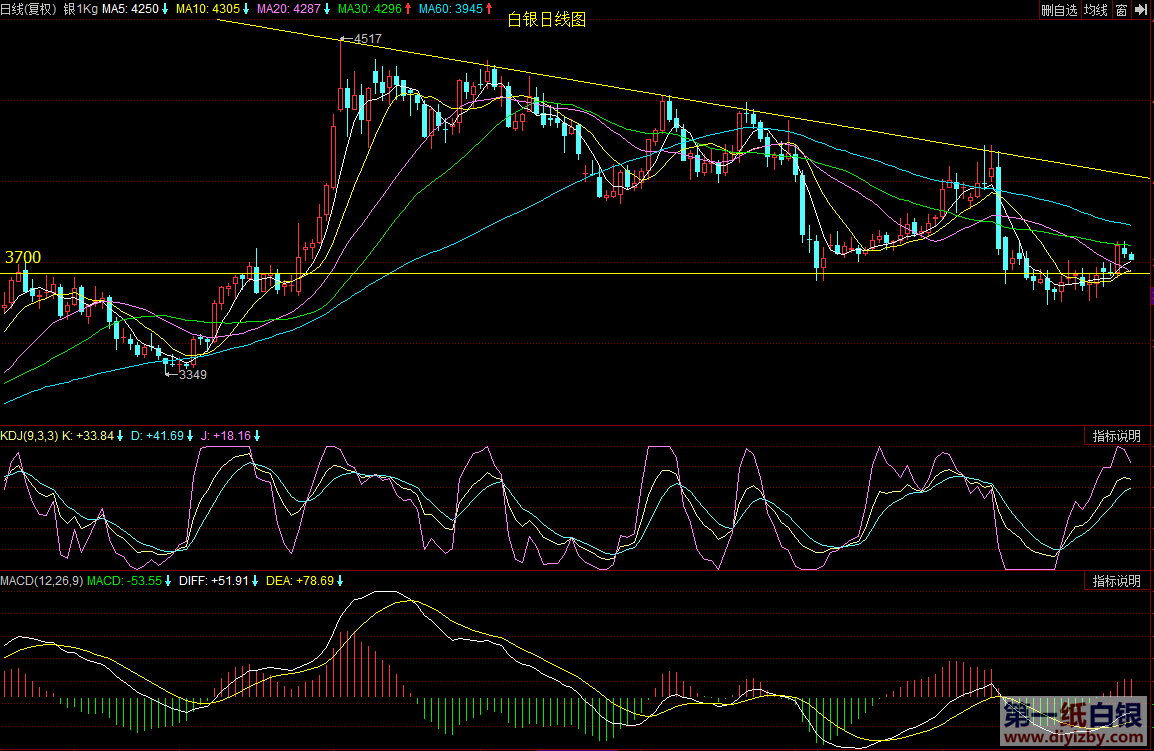
Task: Toggle the 均线 moving average display
Action: coord(1096,10)
